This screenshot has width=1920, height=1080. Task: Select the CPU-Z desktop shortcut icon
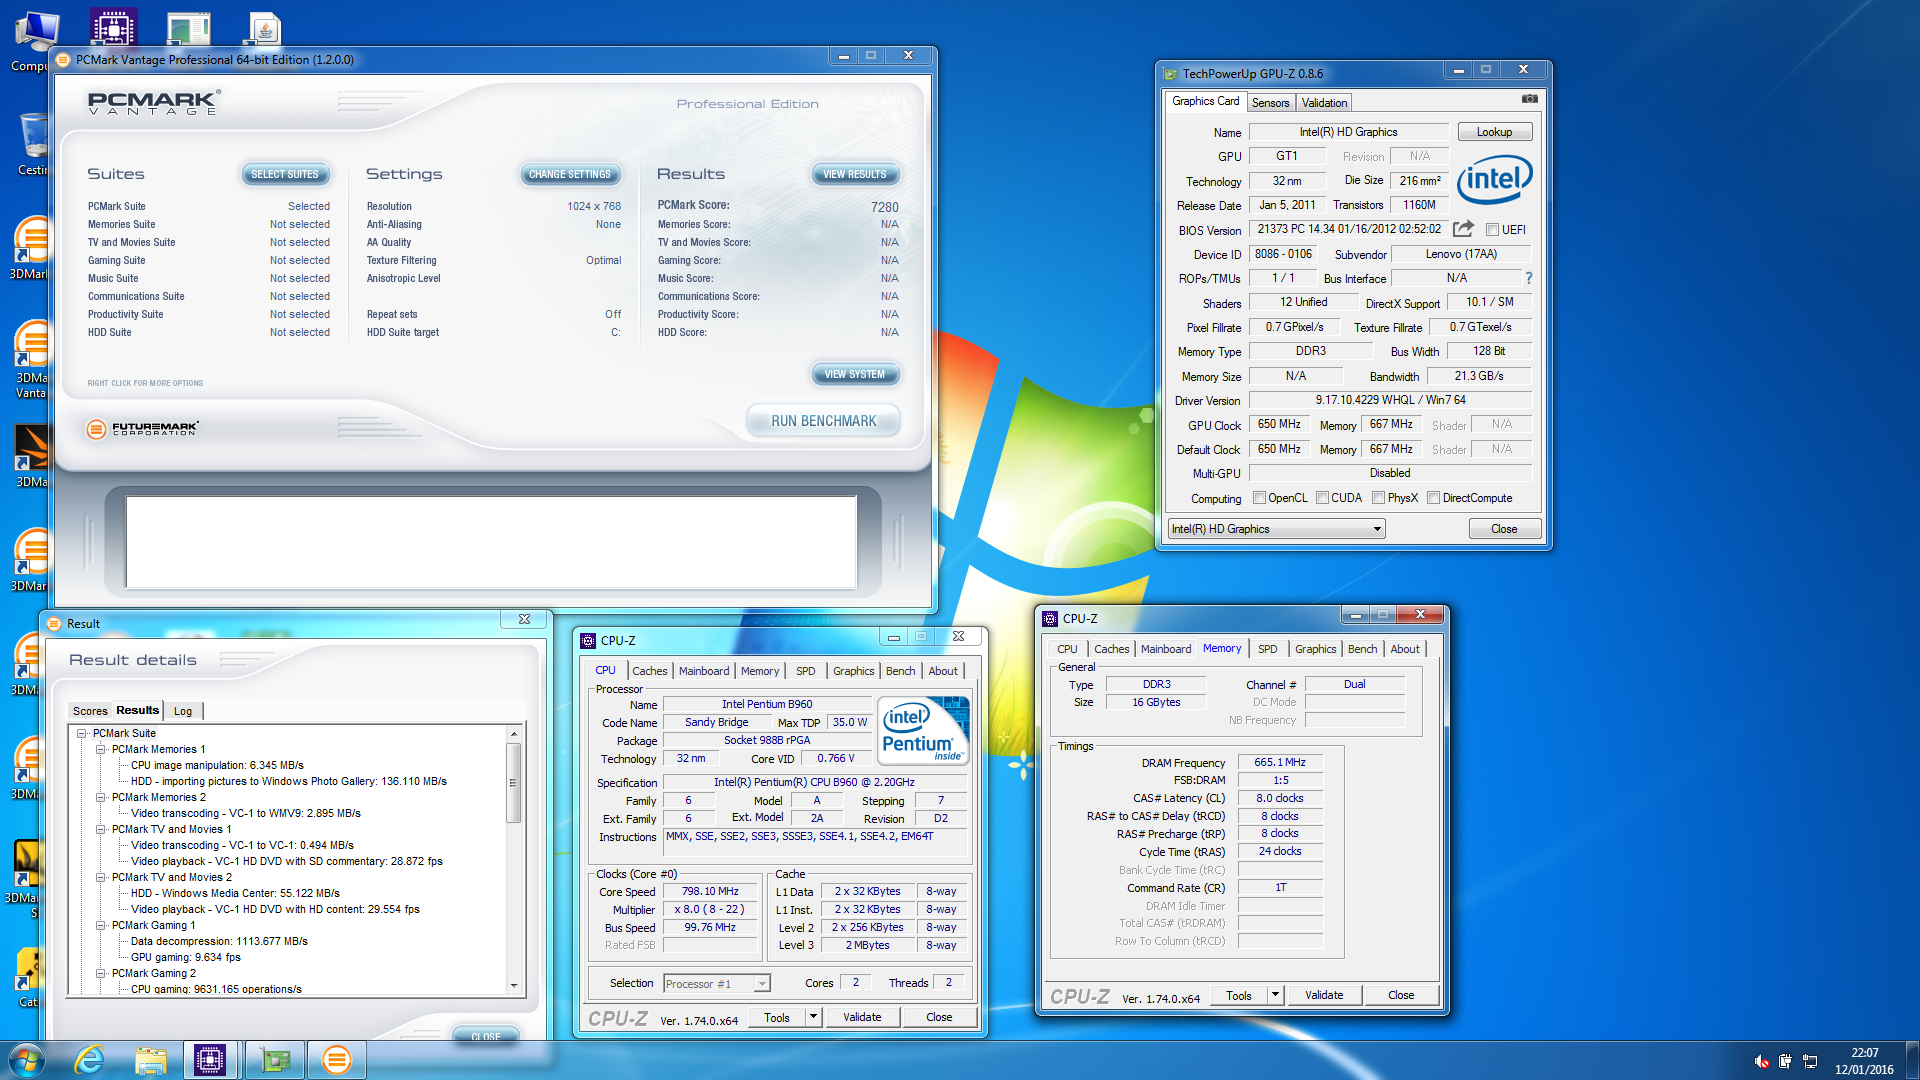[113, 28]
